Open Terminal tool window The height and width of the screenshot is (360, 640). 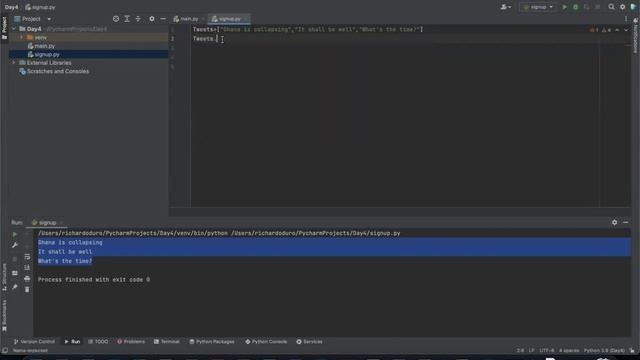(167, 342)
